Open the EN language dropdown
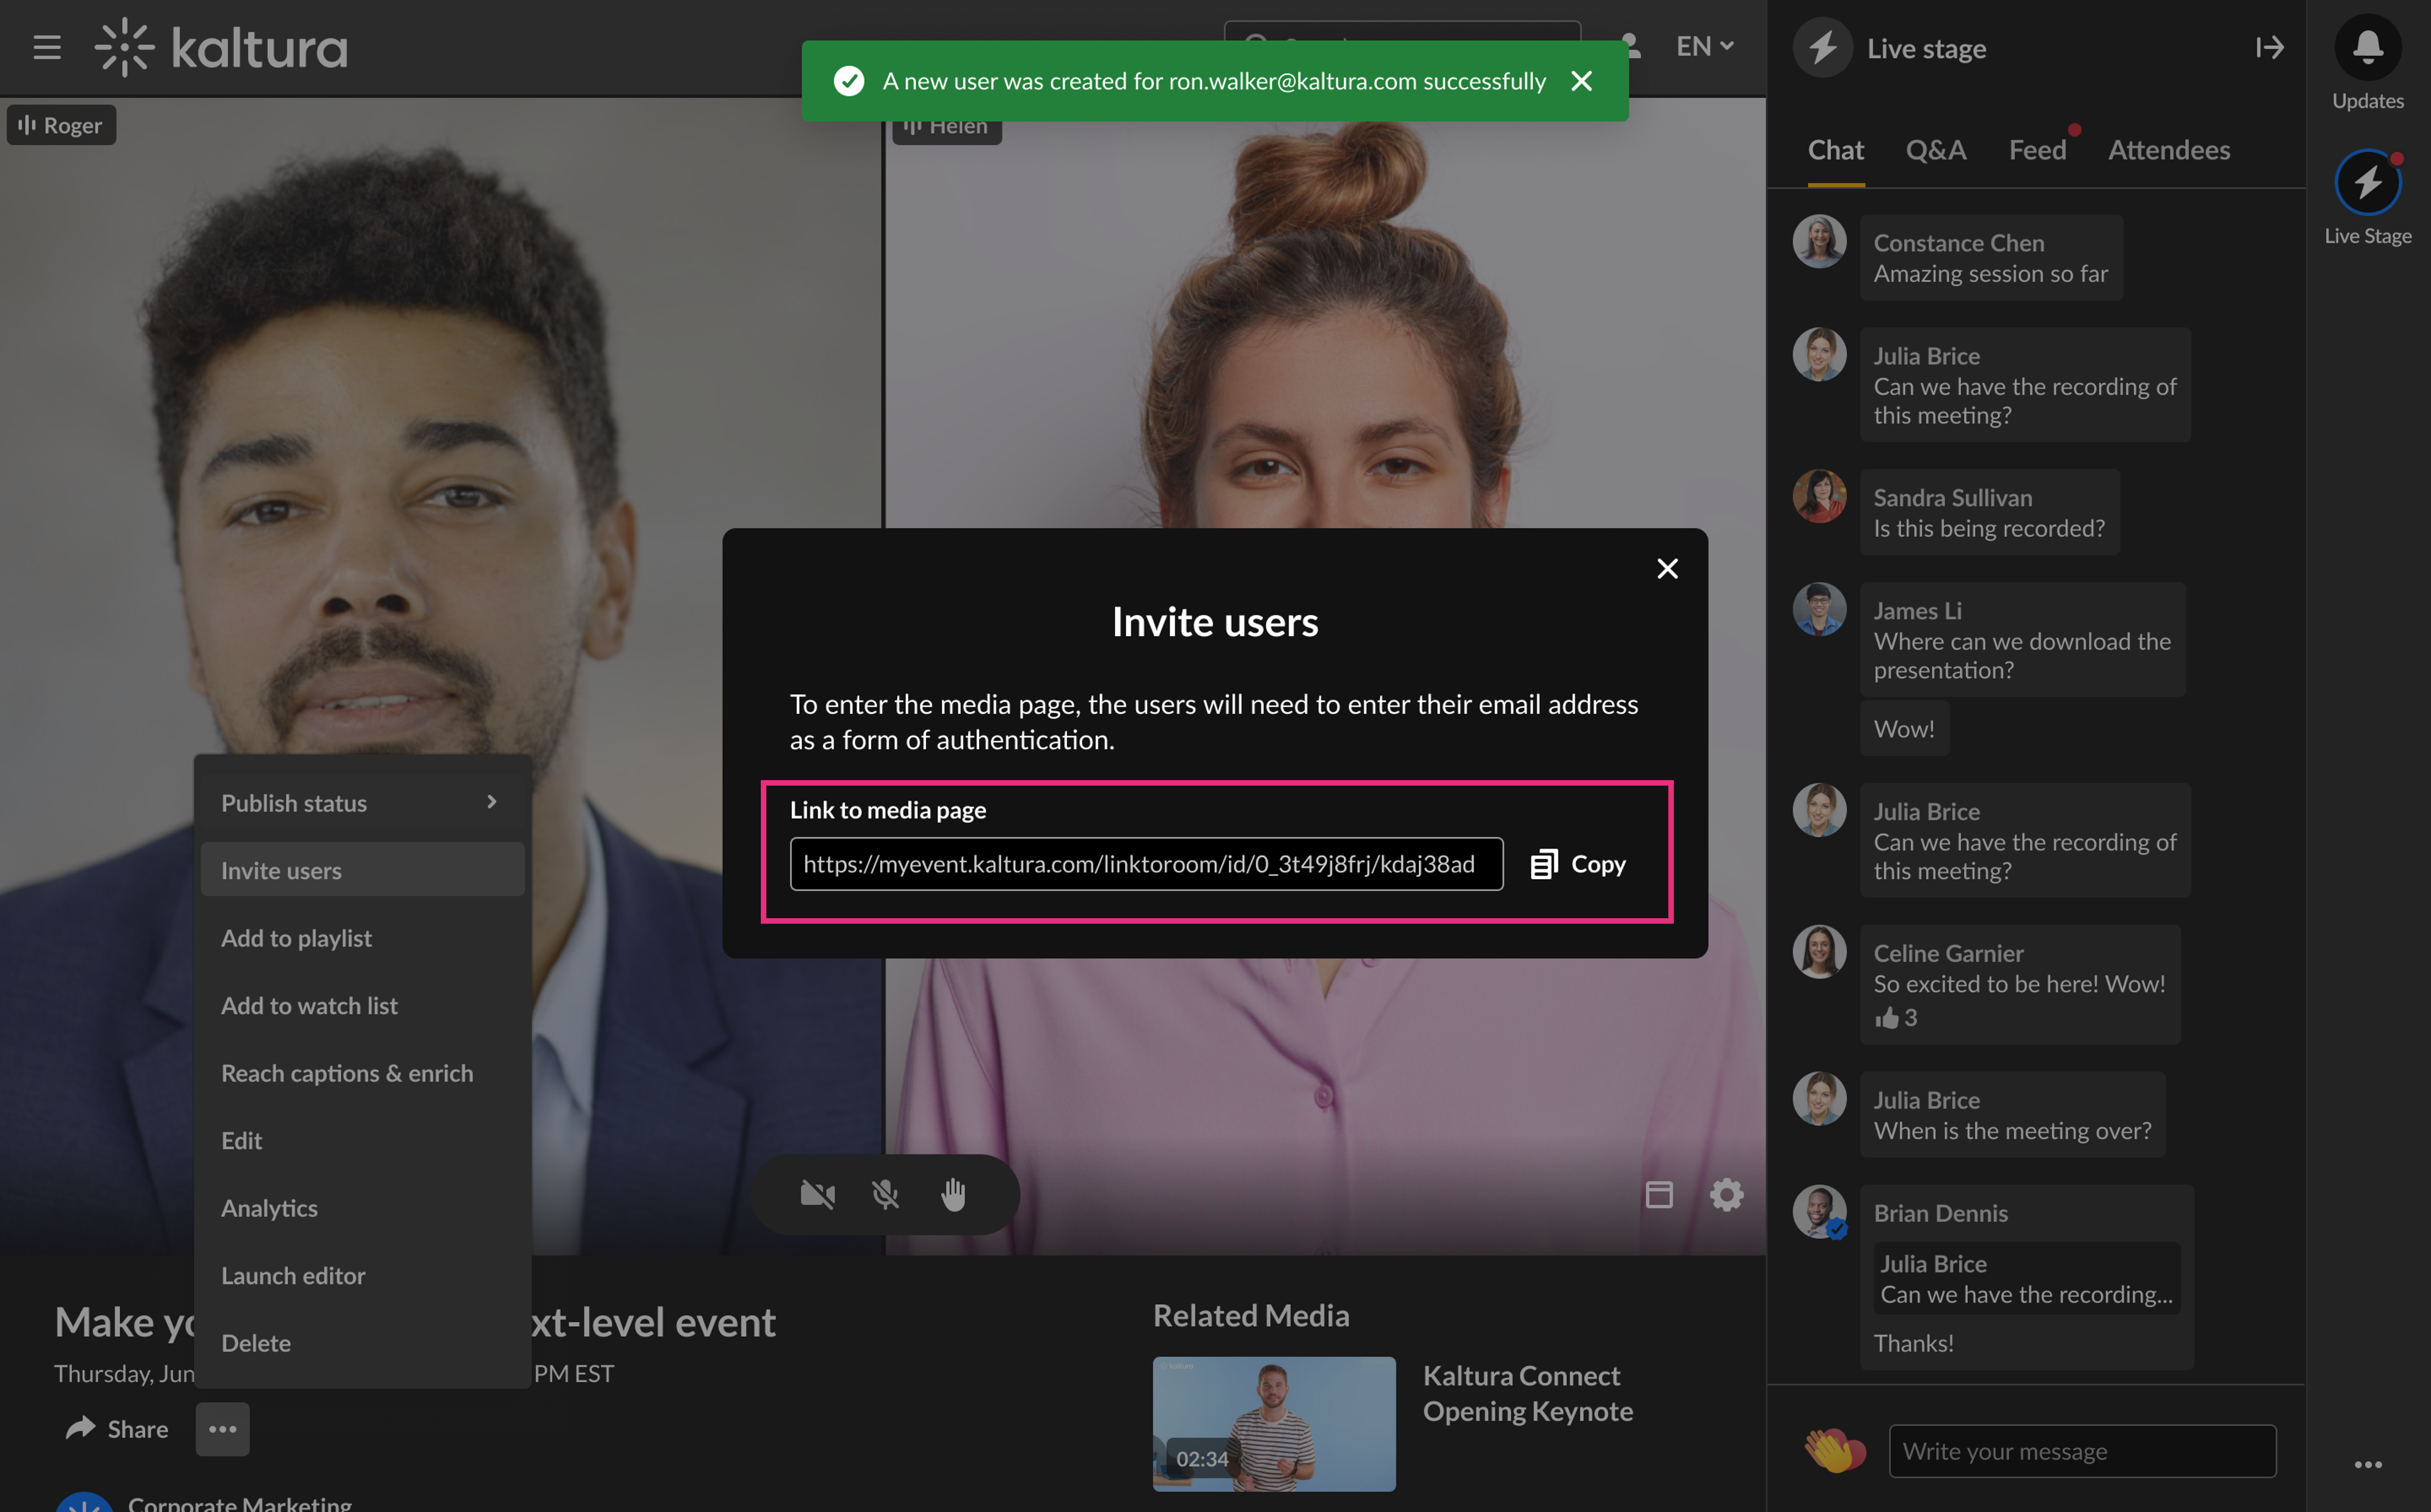Image resolution: width=2431 pixels, height=1512 pixels. point(1704,47)
